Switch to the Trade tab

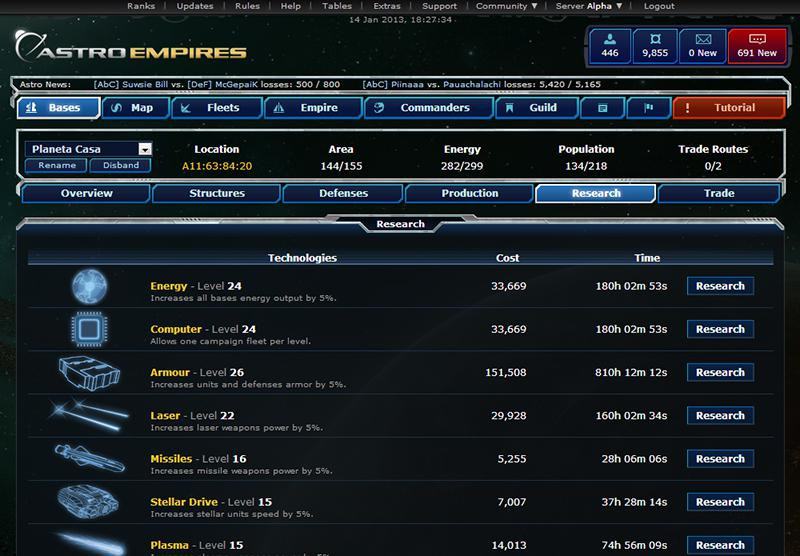click(719, 193)
